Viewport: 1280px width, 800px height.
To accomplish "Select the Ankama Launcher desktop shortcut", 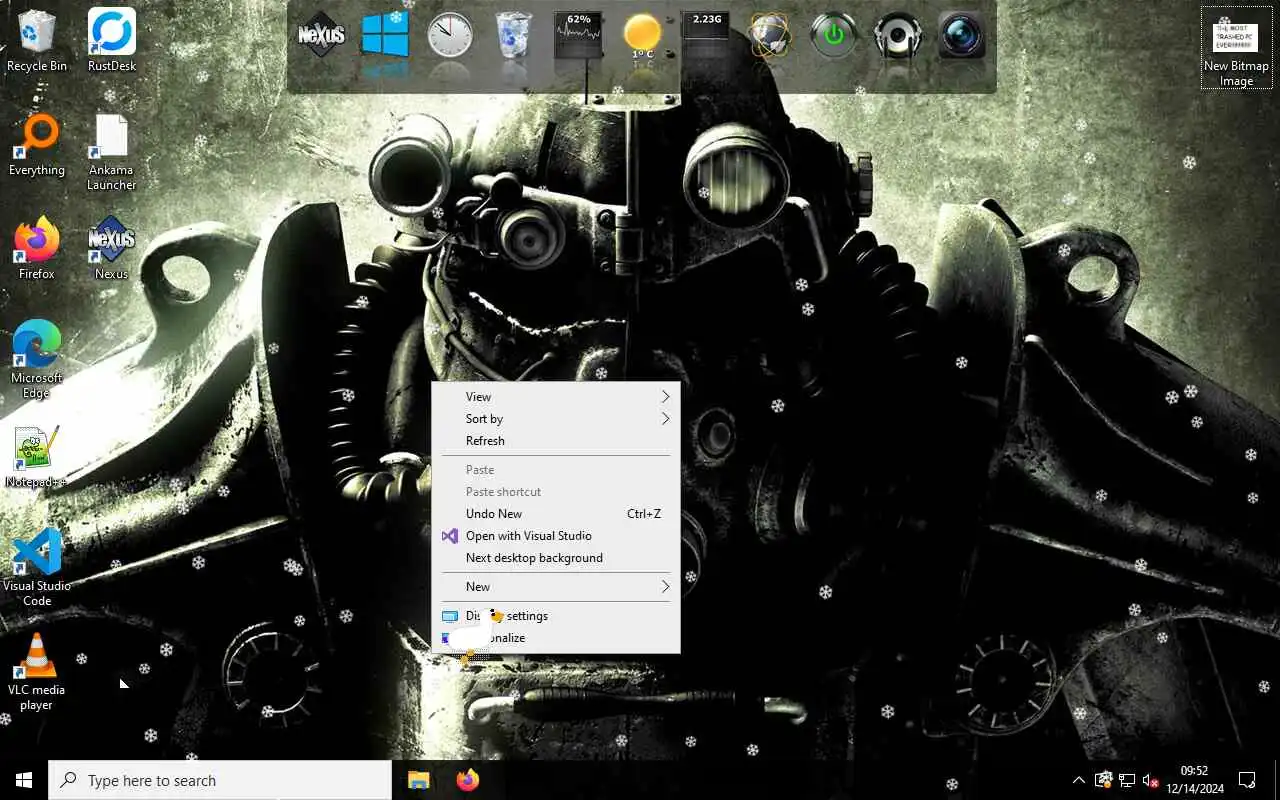I will [x=112, y=152].
